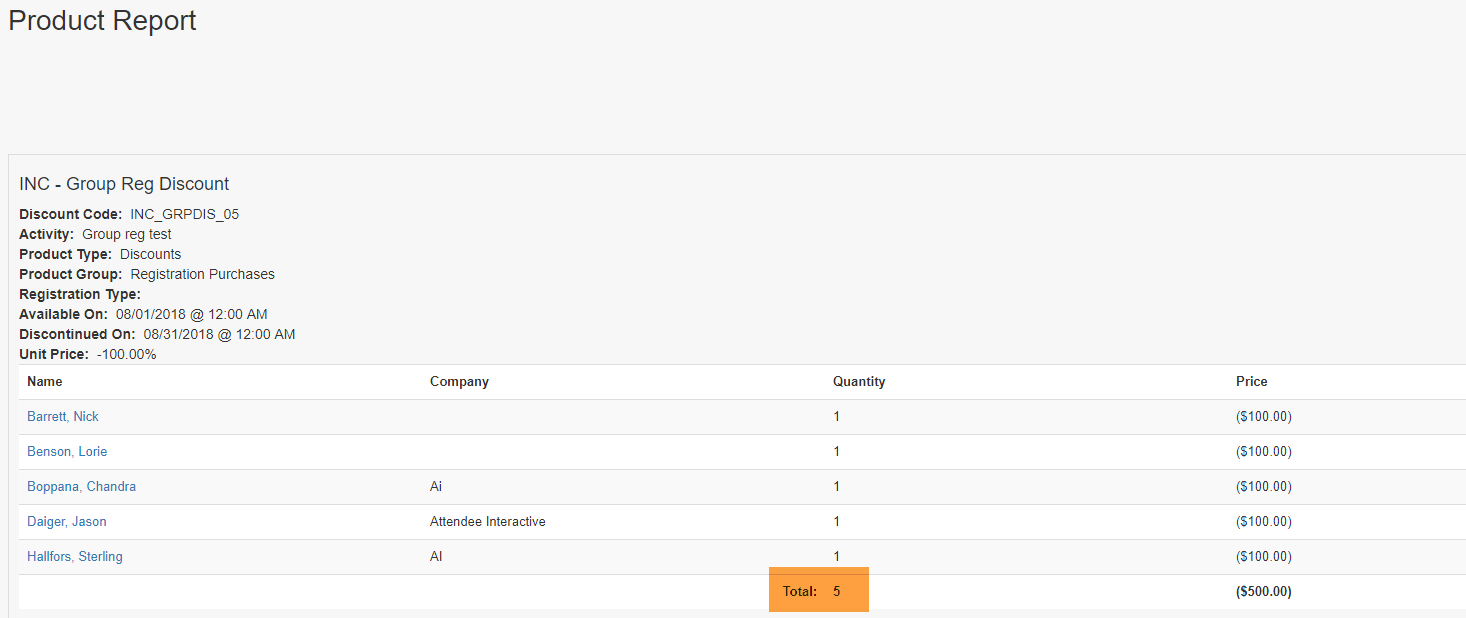
Task: Click the INC - Group Reg Discount heading
Action: [124, 184]
